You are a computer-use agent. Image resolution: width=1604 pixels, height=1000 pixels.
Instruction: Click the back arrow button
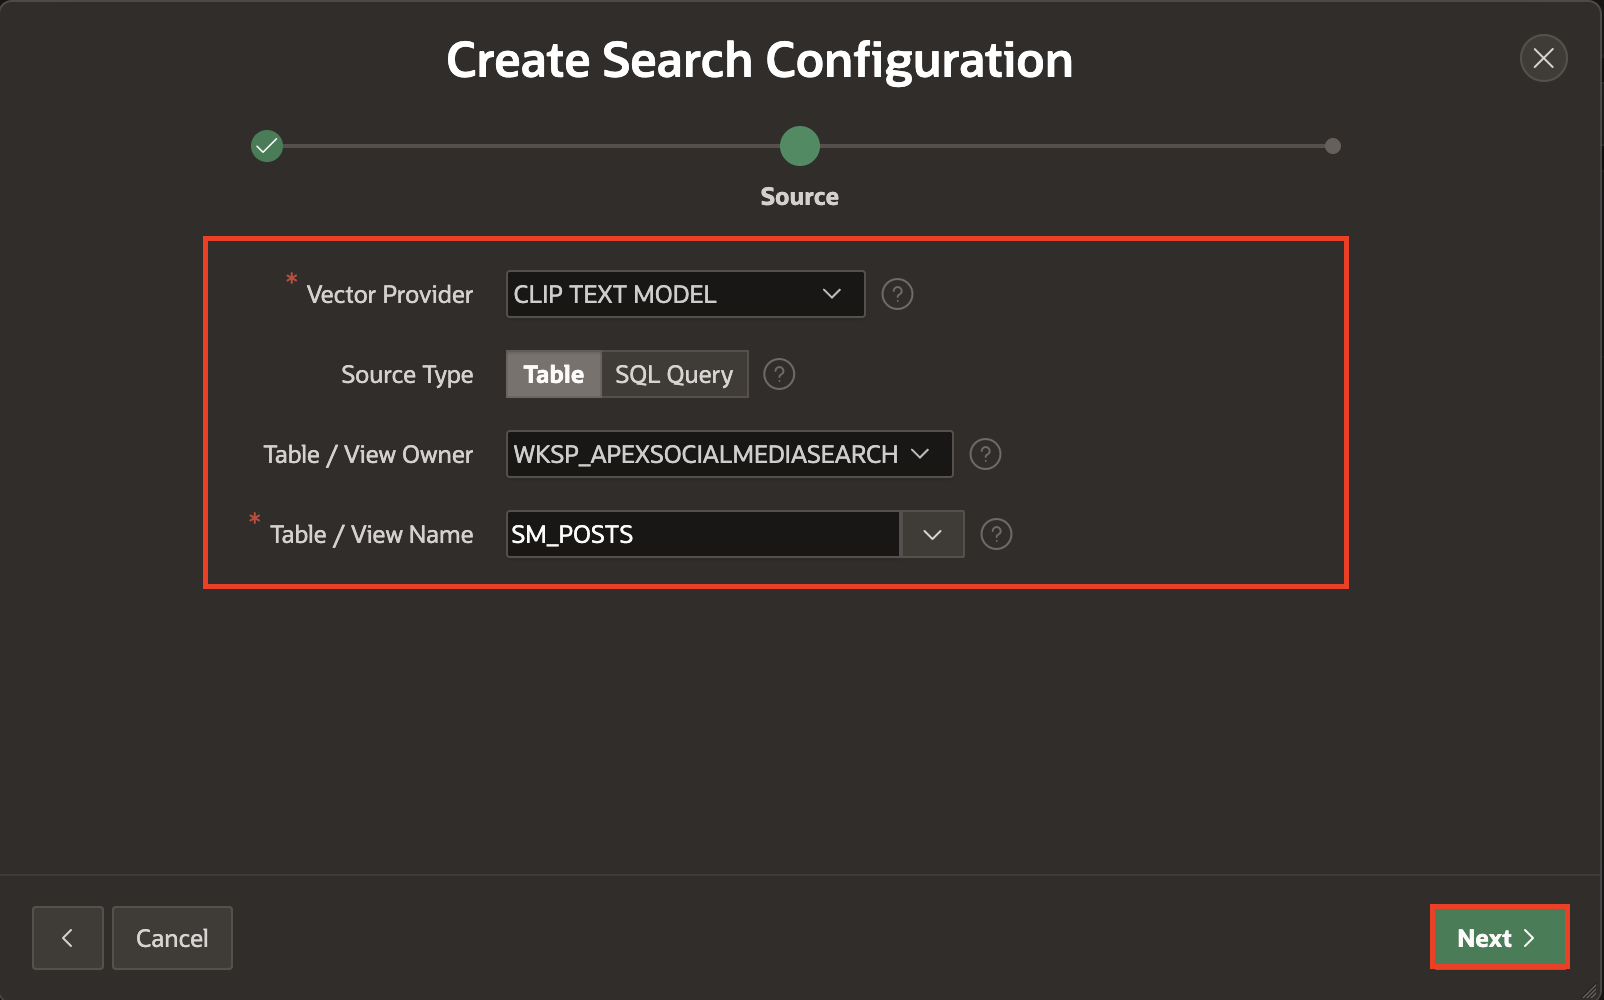(68, 938)
